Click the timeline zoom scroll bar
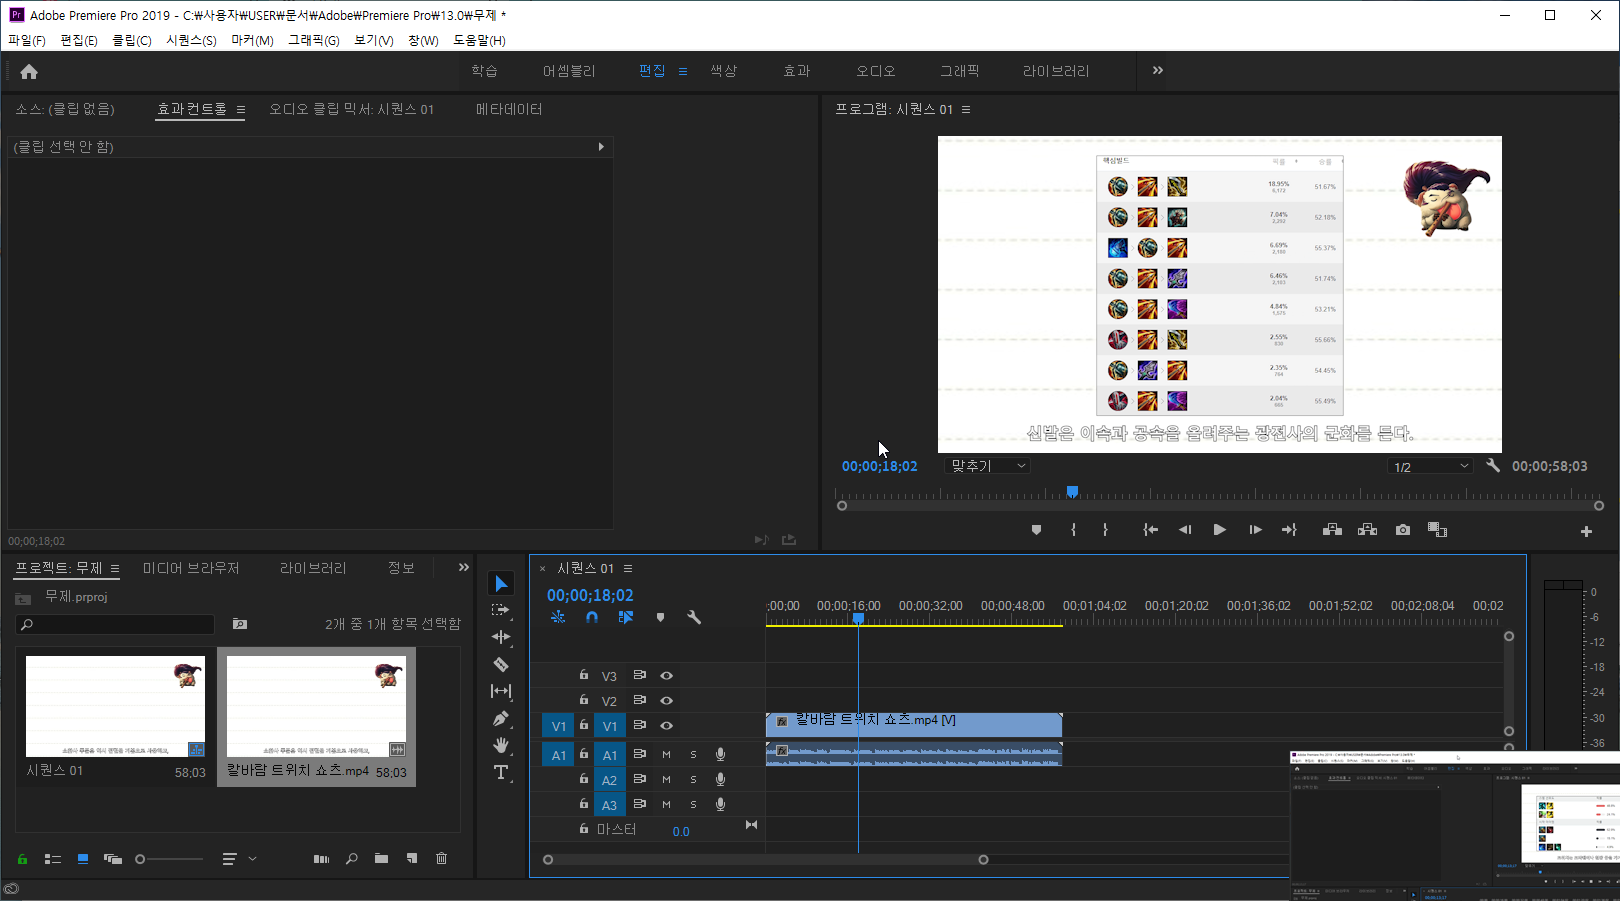 pos(765,859)
